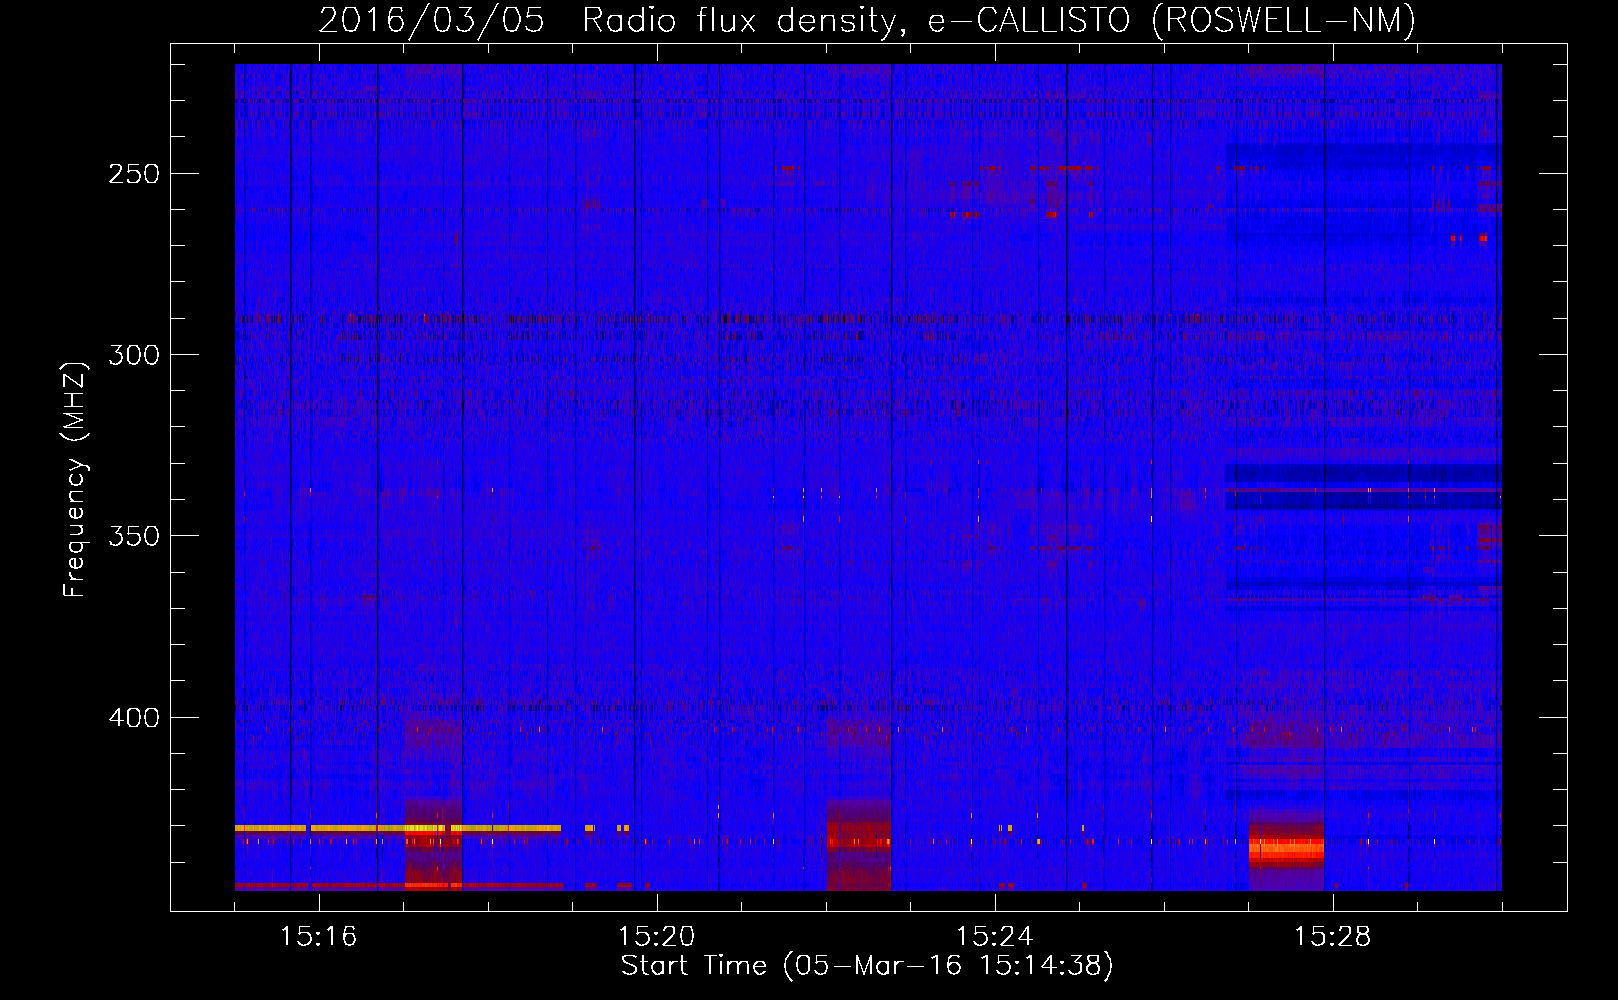
Task: Click the 350 frequency tick label
Action: point(134,536)
